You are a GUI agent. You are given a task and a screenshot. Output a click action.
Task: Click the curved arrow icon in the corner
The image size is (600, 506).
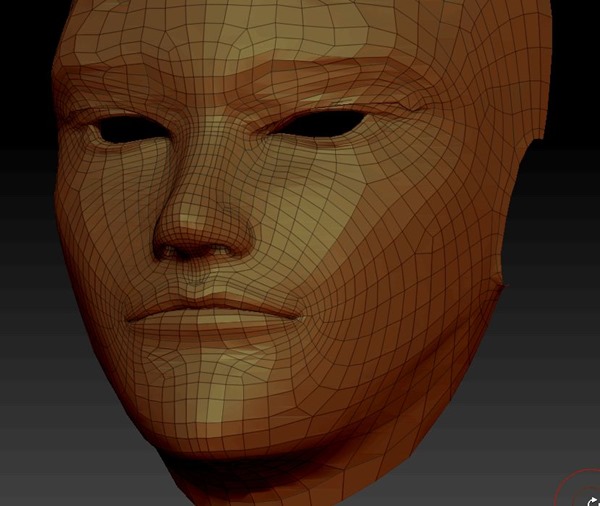593,501
